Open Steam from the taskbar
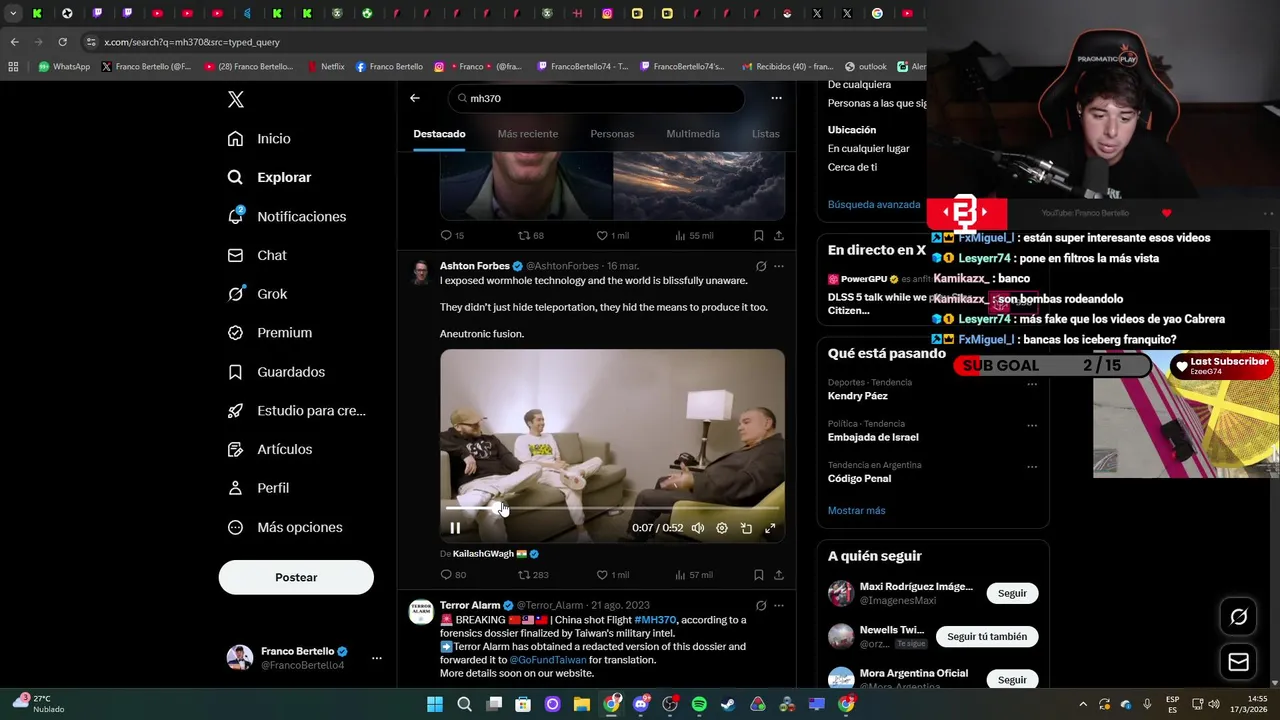Viewport: 1280px width, 720px height. pos(728,704)
